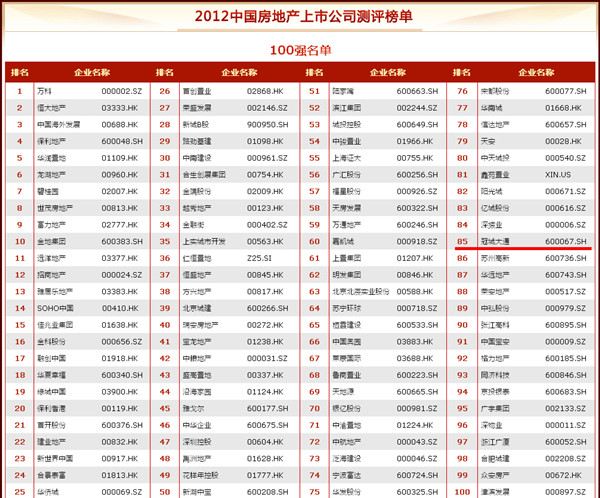The height and width of the screenshot is (498, 600).
Task: Select stock code "600736.SH"
Action: pyautogui.click(x=566, y=258)
